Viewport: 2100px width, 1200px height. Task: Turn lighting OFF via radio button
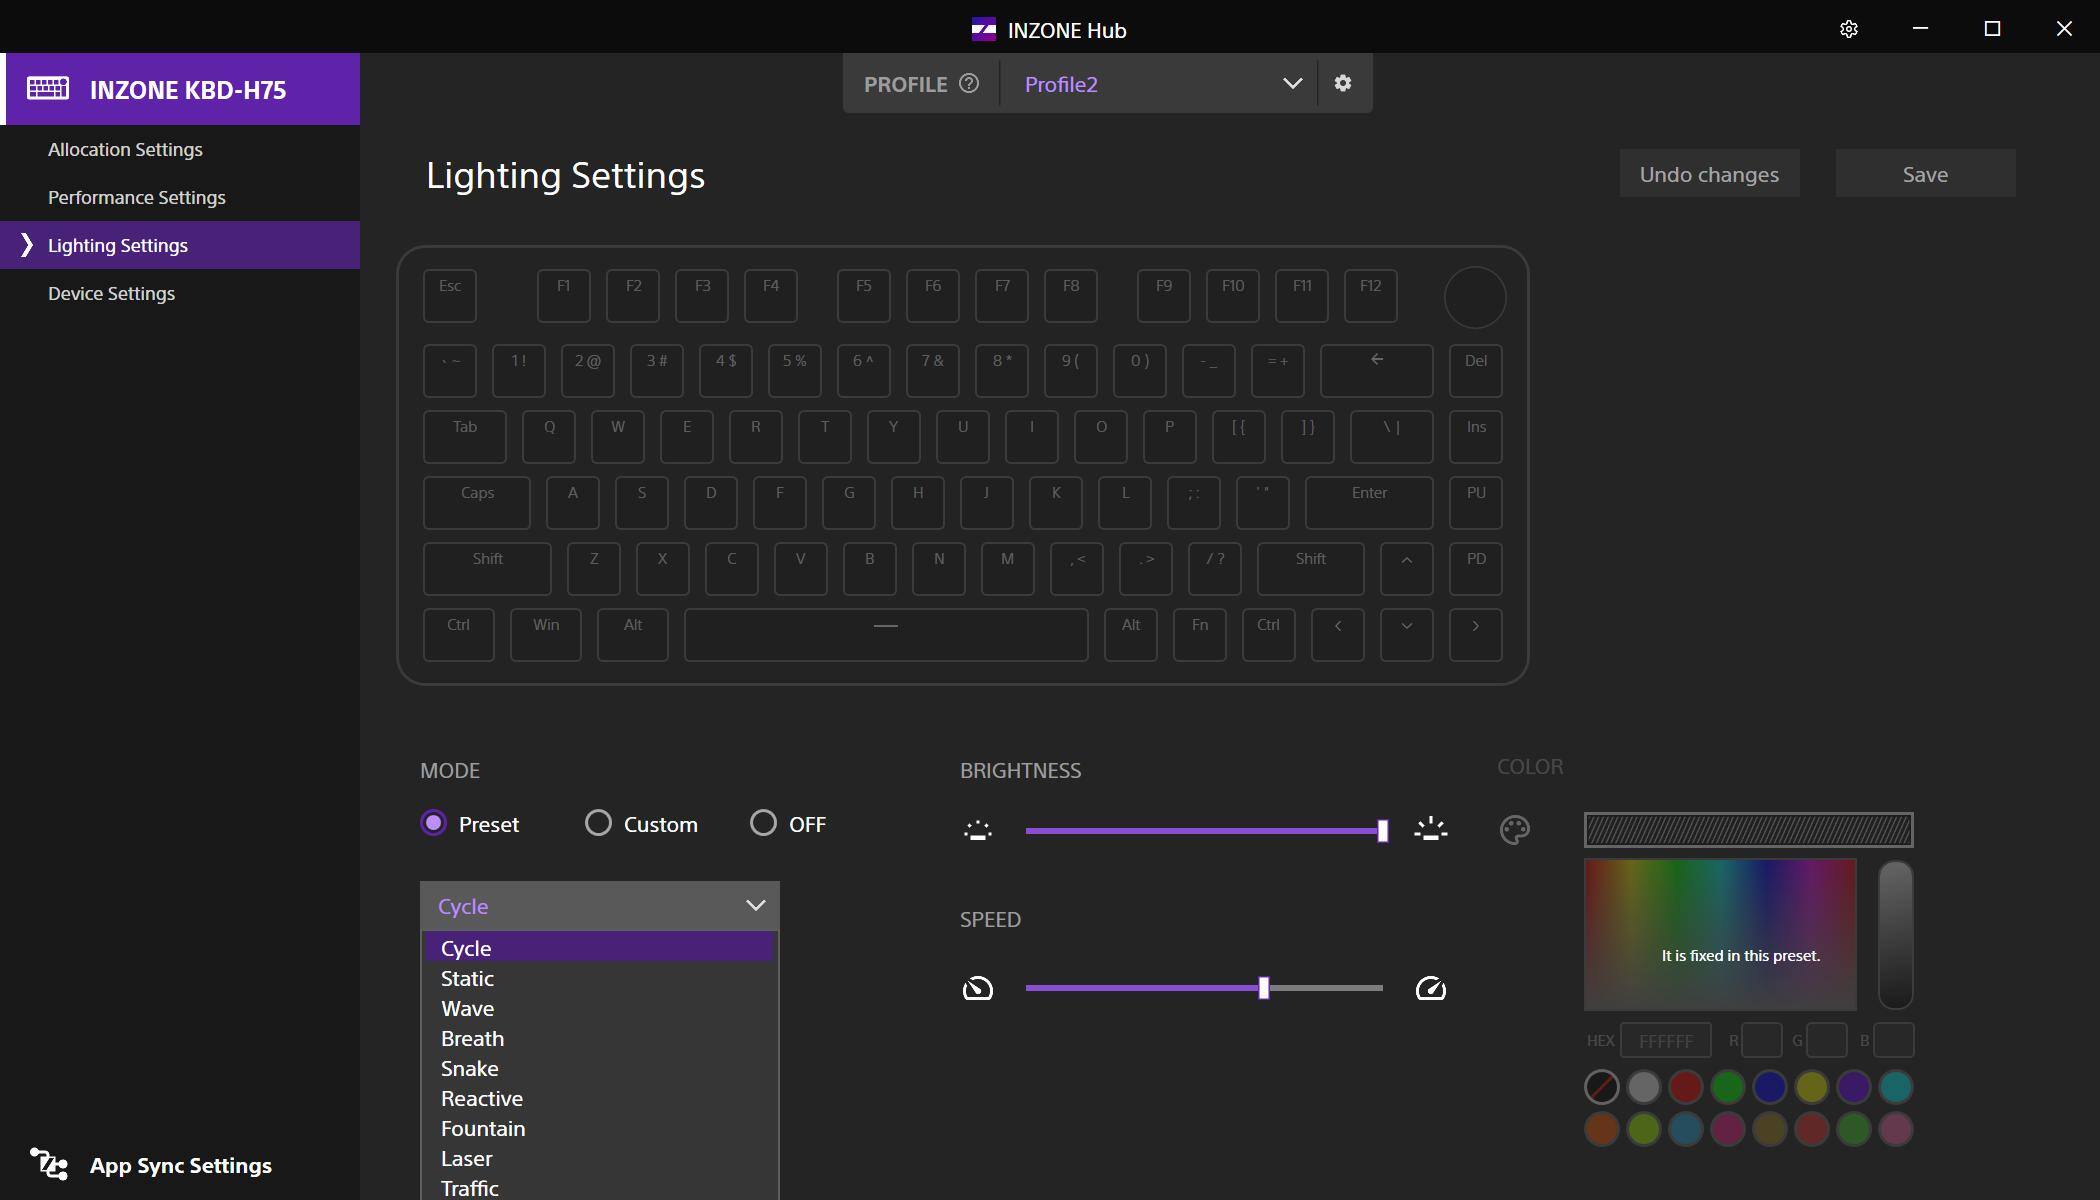pyautogui.click(x=763, y=823)
